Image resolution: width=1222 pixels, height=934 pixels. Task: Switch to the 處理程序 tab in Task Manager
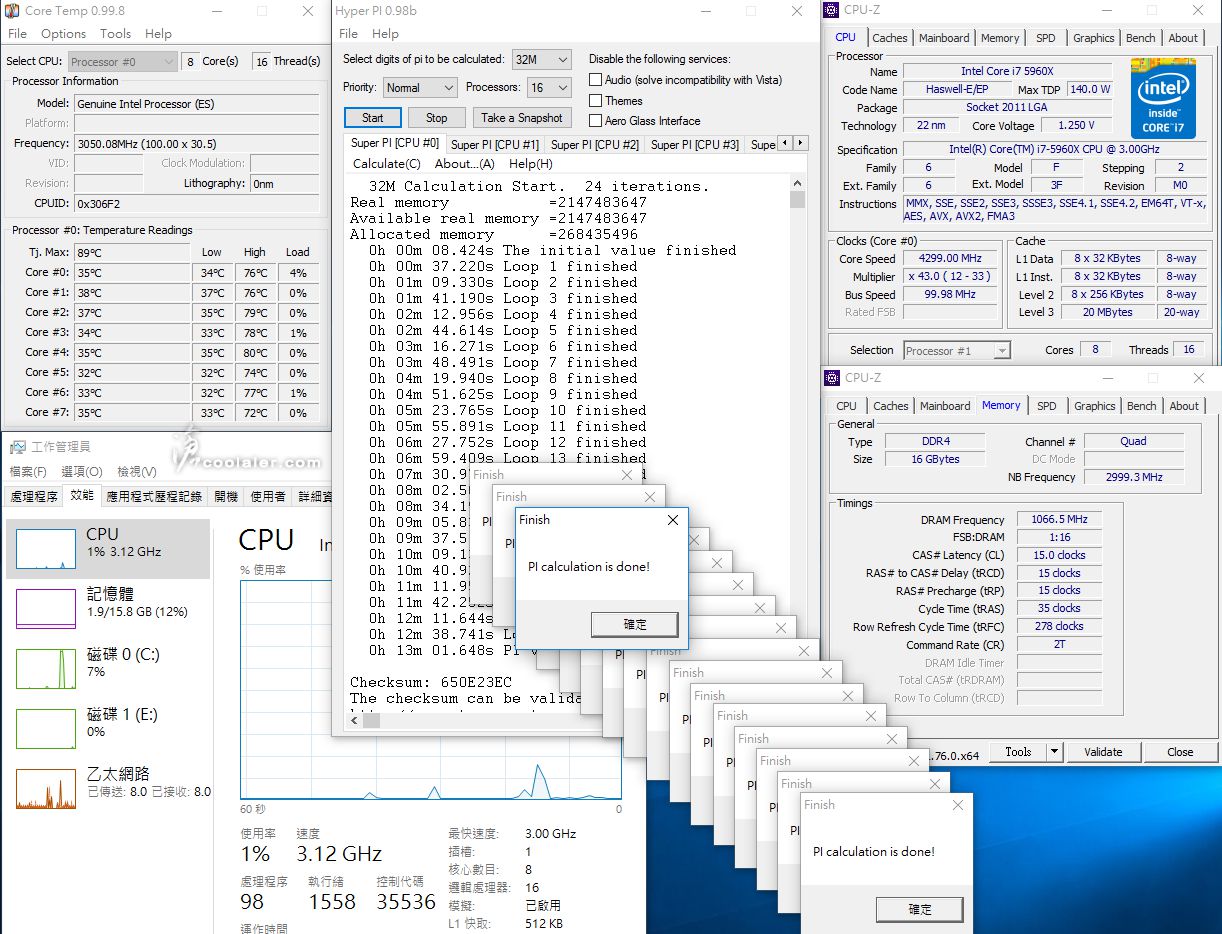point(34,496)
